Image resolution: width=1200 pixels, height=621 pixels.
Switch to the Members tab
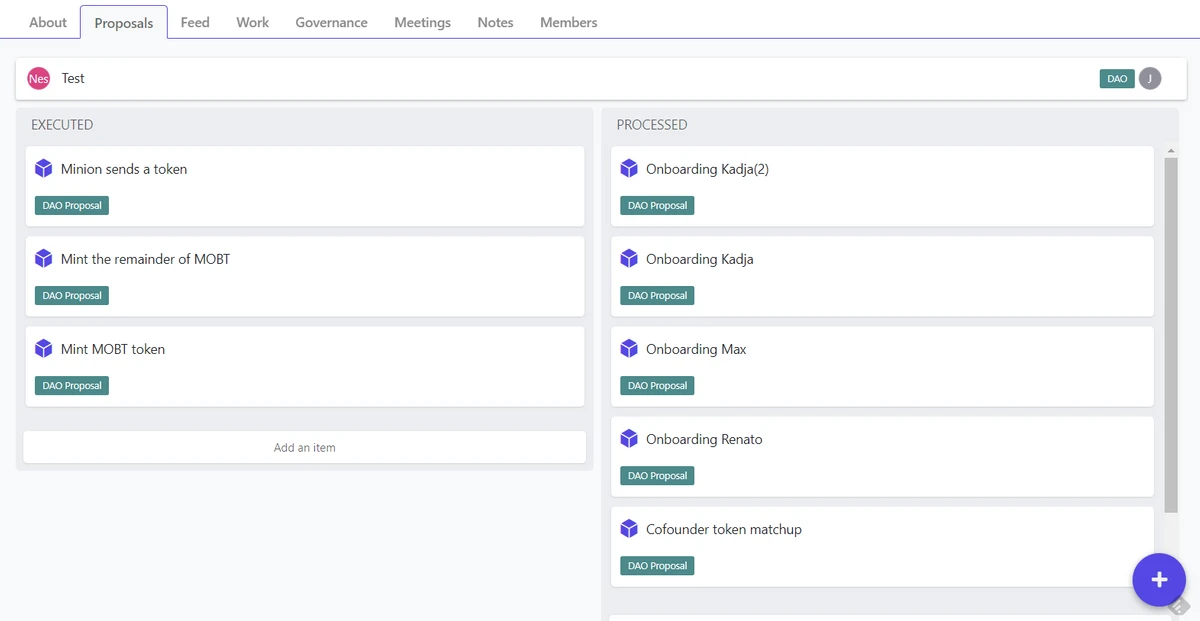(x=568, y=21)
